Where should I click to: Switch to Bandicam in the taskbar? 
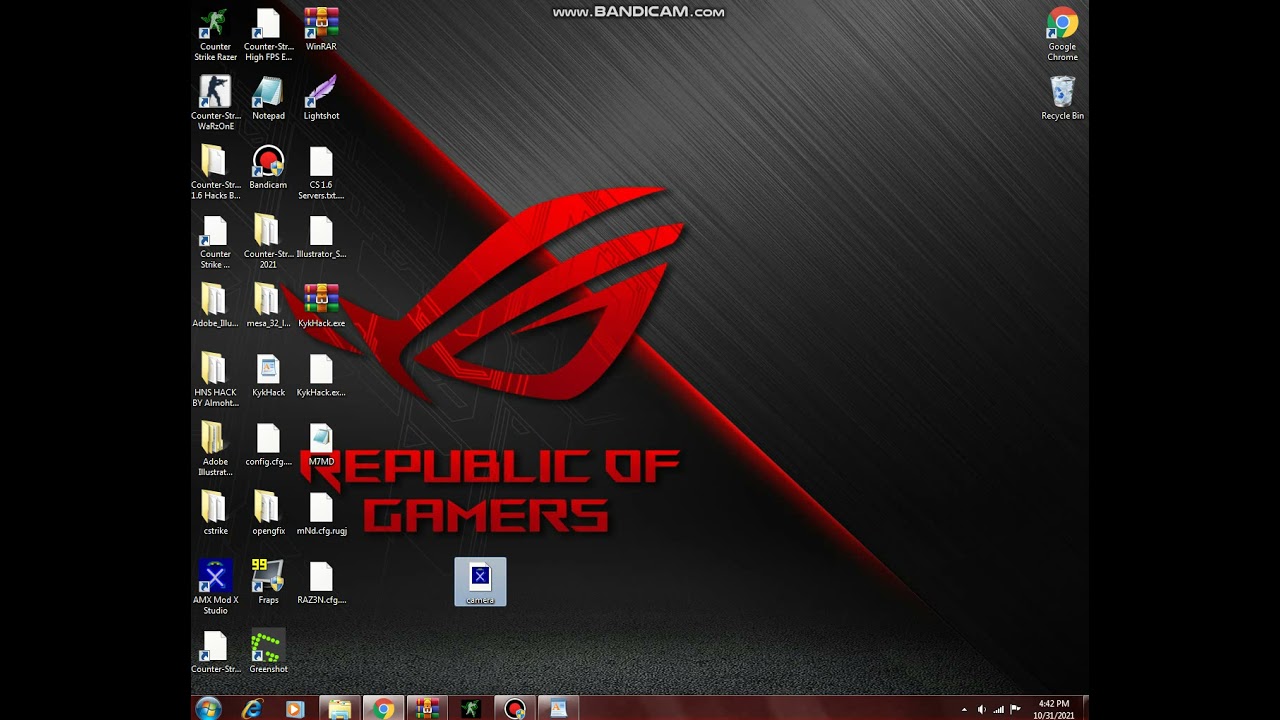pyautogui.click(x=515, y=709)
